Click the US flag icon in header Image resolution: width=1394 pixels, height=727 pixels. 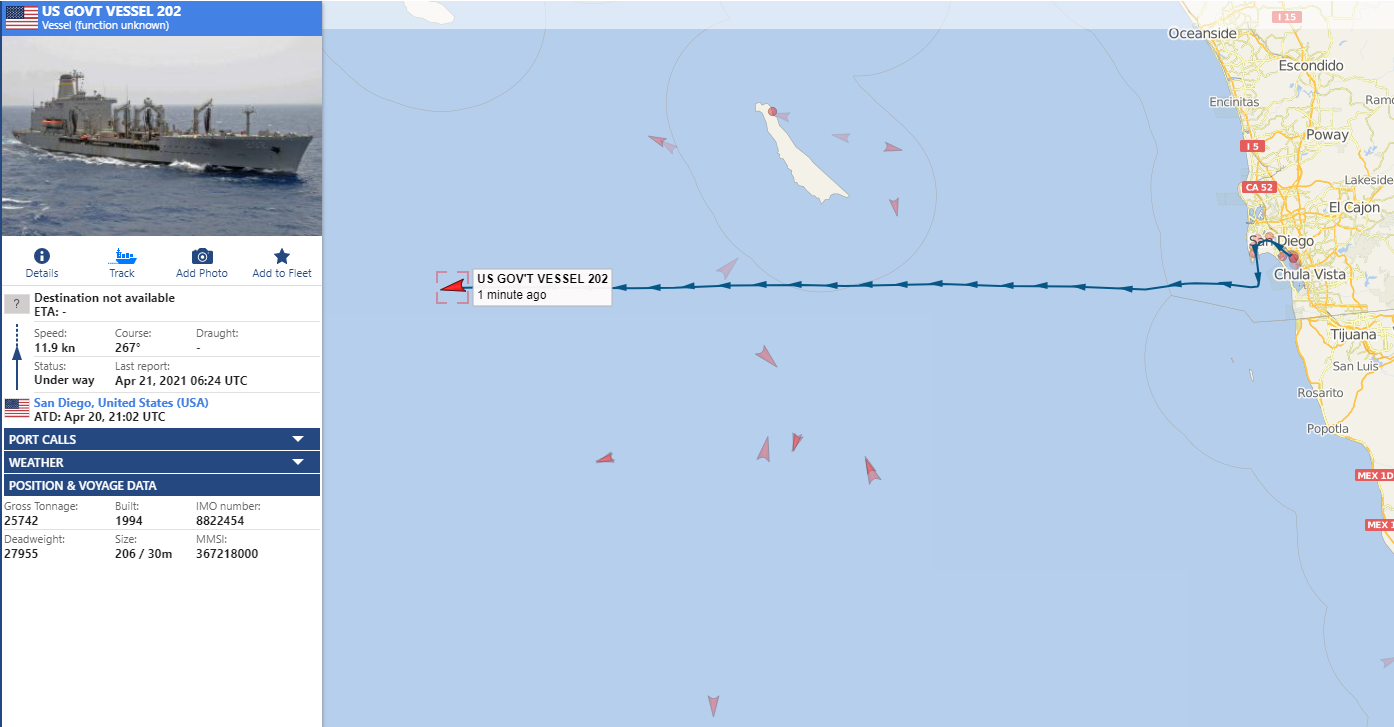pyautogui.click(x=22, y=17)
